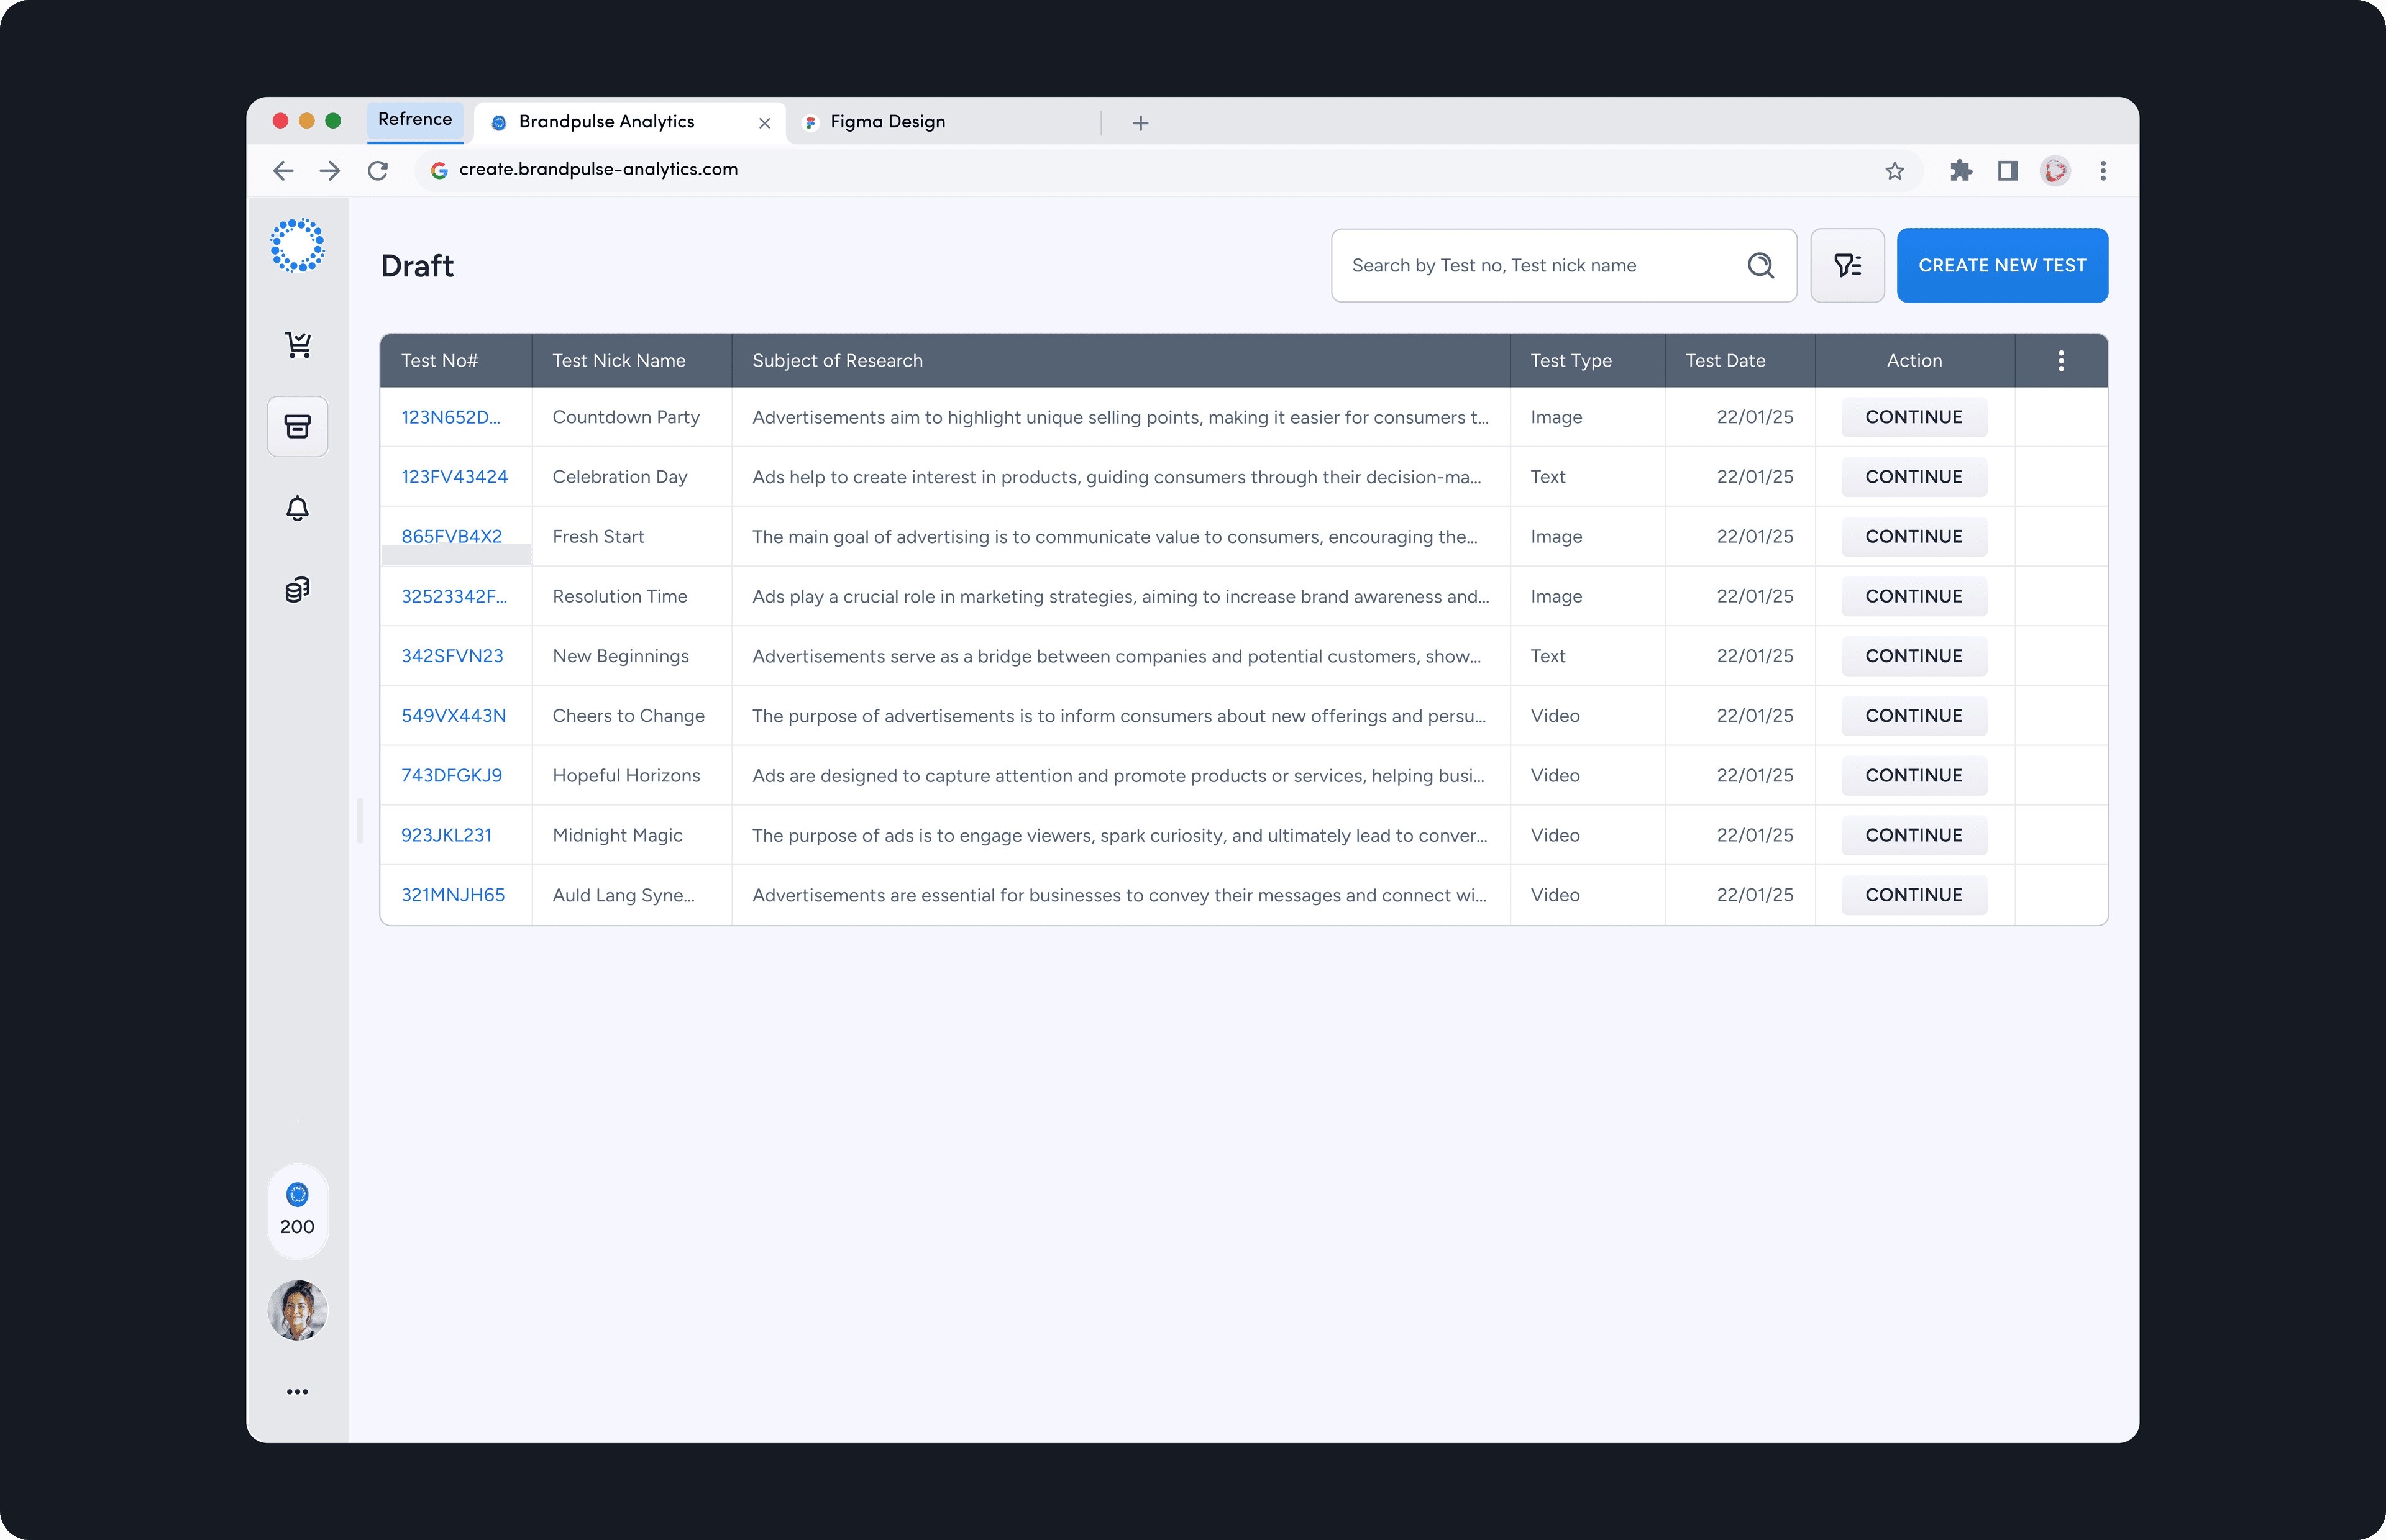2386x1540 pixels.
Task: Click the search magnifier icon
Action: point(1760,265)
